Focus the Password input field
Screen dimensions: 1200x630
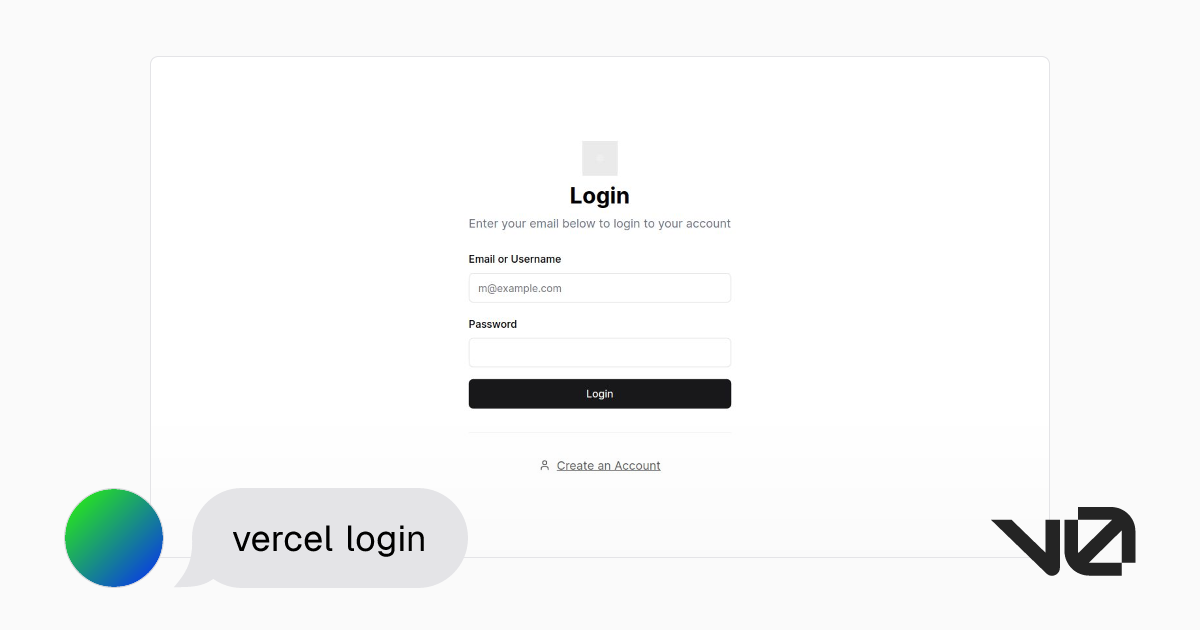click(x=600, y=353)
